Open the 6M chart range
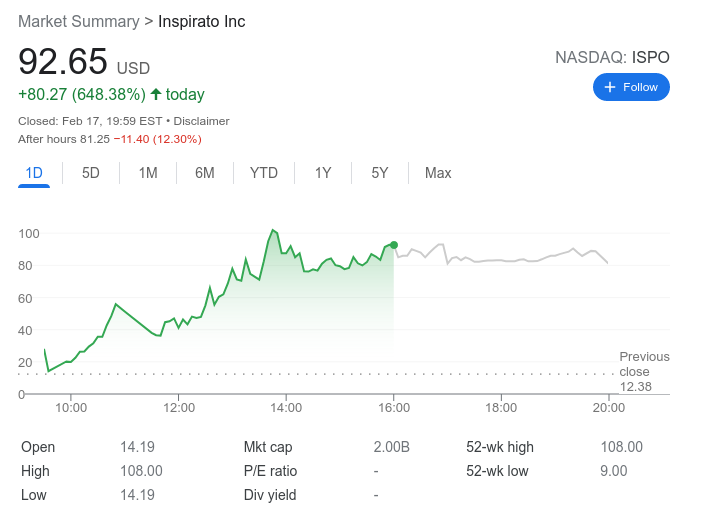The height and width of the screenshot is (526, 708). click(x=205, y=173)
